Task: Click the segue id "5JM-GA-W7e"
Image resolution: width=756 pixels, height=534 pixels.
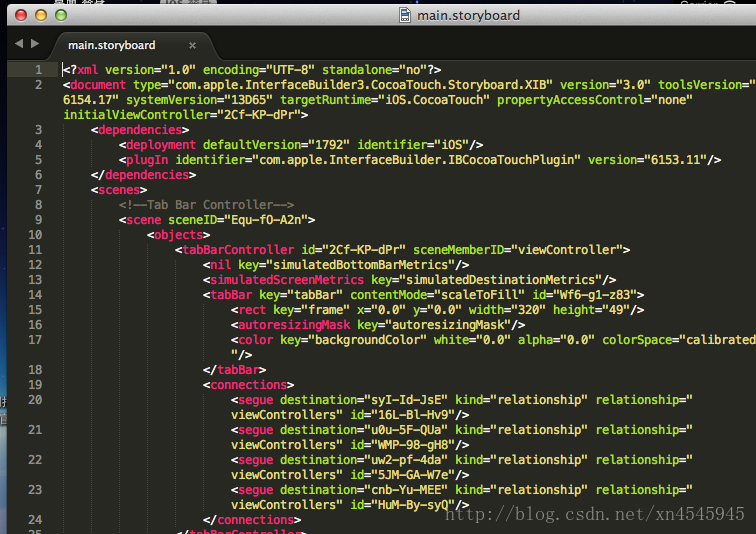Action: tap(413, 475)
